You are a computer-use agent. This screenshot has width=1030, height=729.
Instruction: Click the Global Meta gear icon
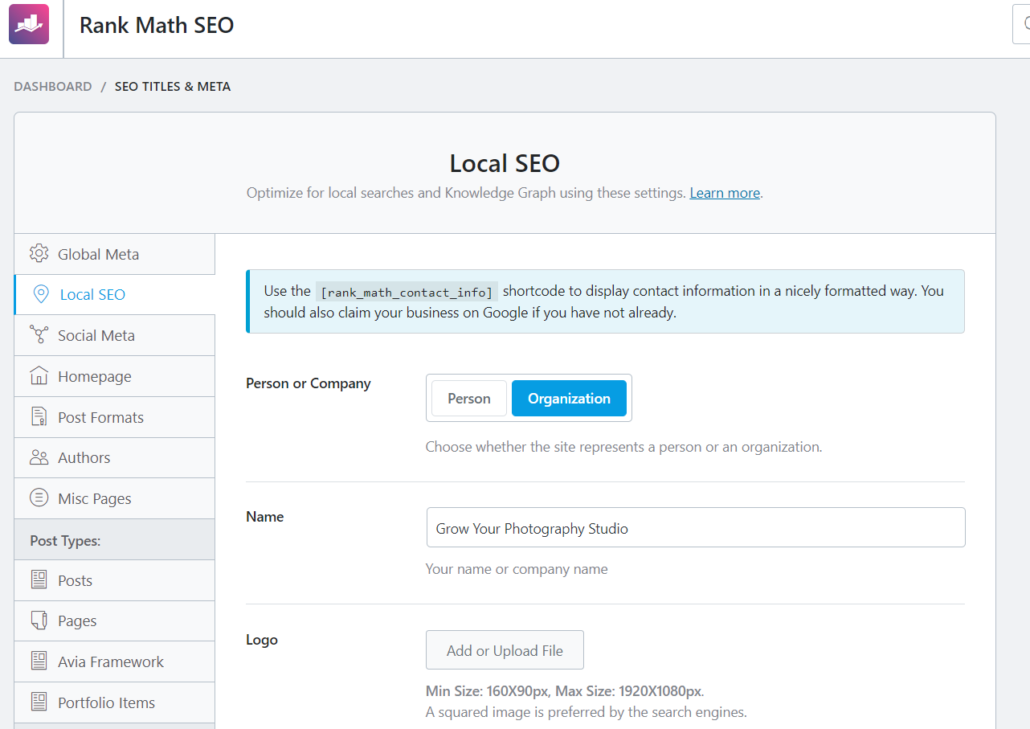point(39,254)
